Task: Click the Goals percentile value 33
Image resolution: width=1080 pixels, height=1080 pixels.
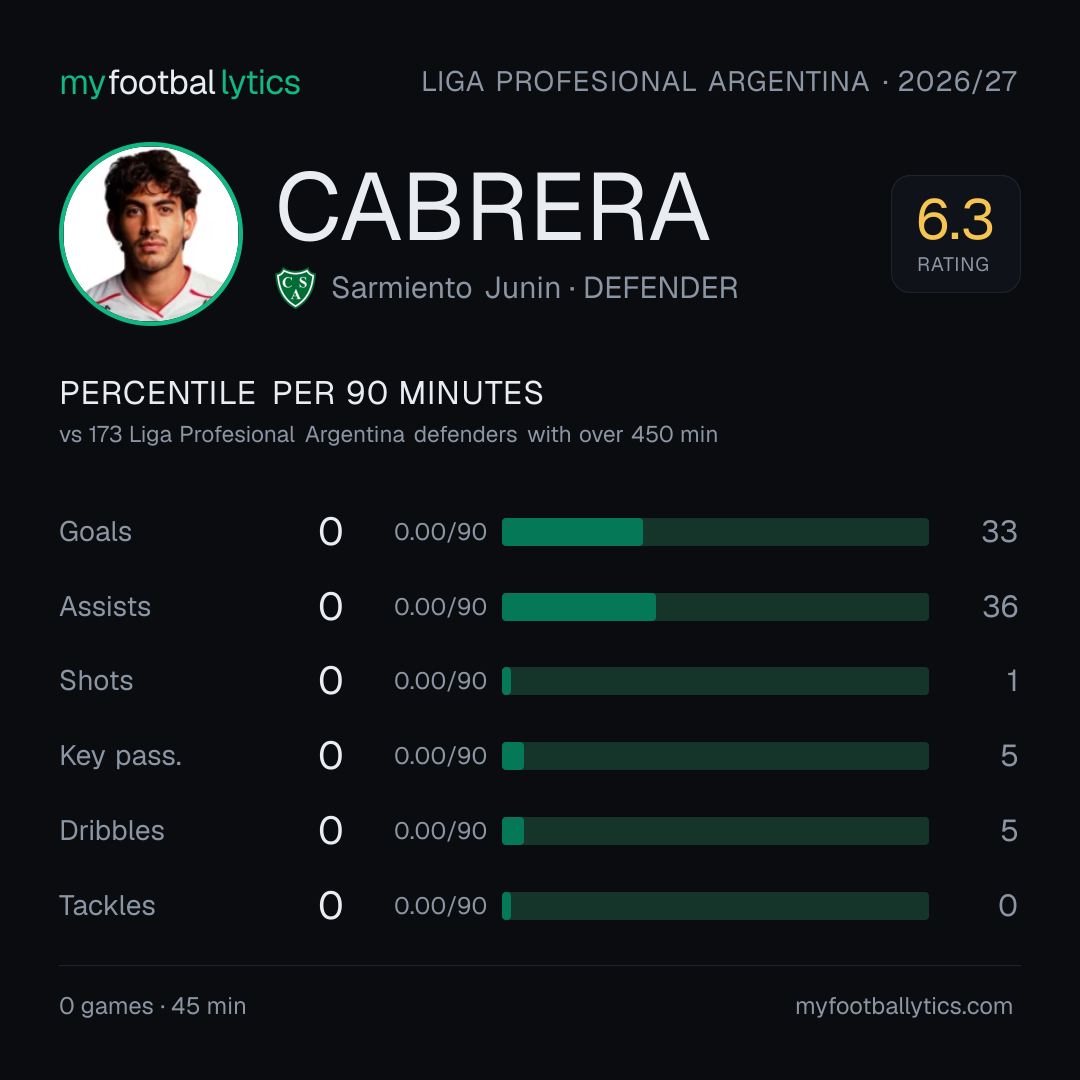Action: [999, 532]
